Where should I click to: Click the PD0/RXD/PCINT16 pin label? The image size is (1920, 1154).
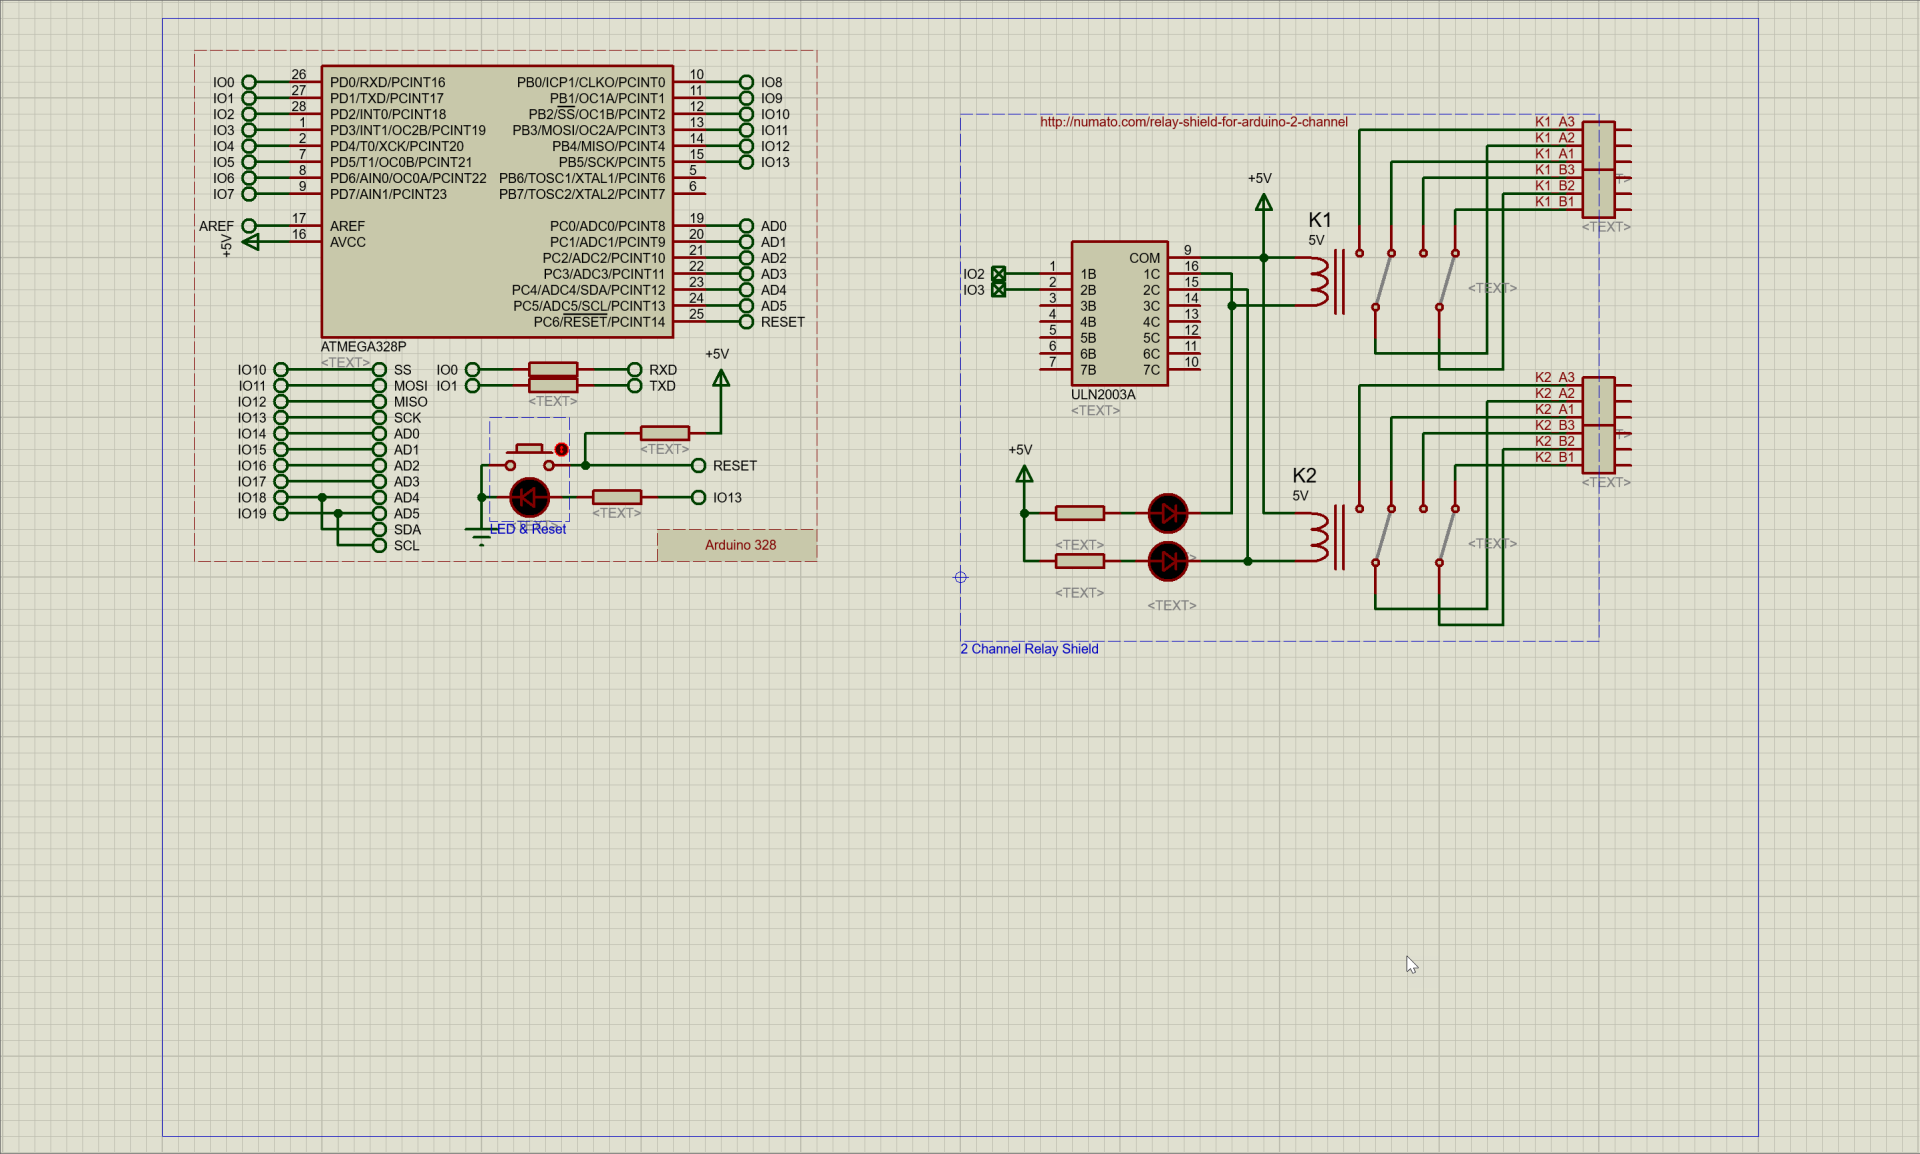point(387,83)
